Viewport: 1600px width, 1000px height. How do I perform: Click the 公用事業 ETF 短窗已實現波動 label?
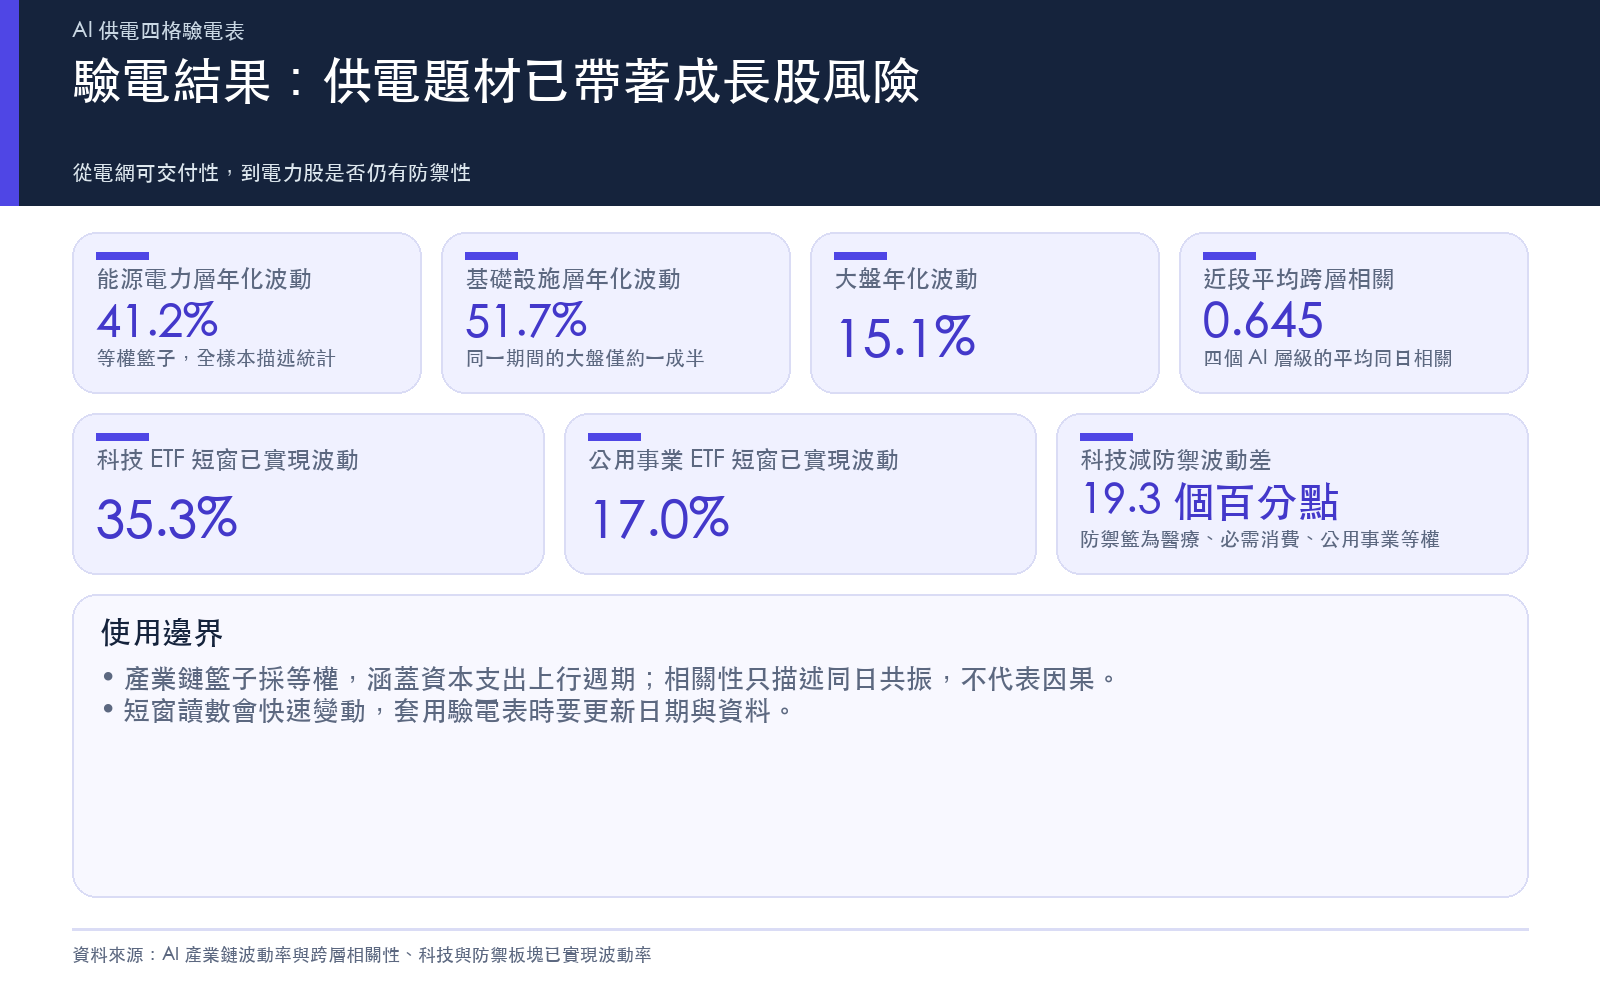tap(744, 460)
